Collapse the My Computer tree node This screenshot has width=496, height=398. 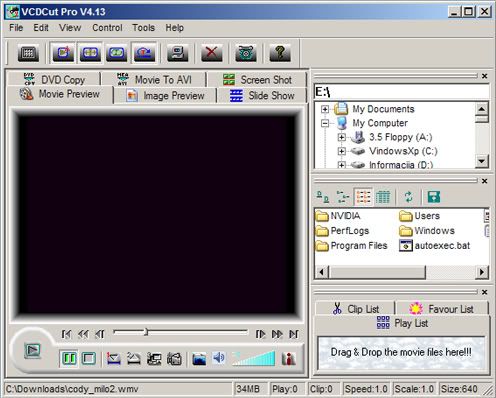pyautogui.click(x=325, y=123)
